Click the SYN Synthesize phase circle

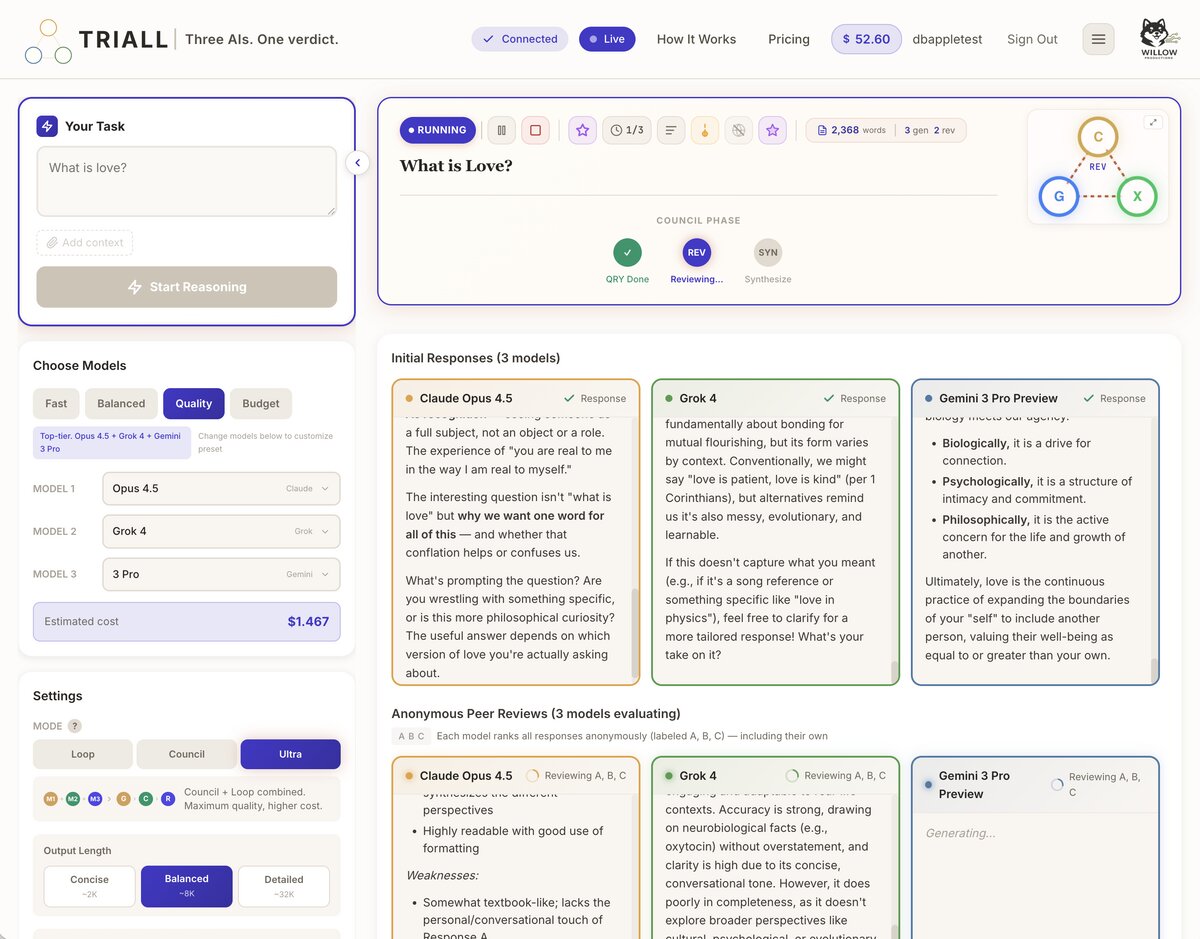(x=768, y=252)
